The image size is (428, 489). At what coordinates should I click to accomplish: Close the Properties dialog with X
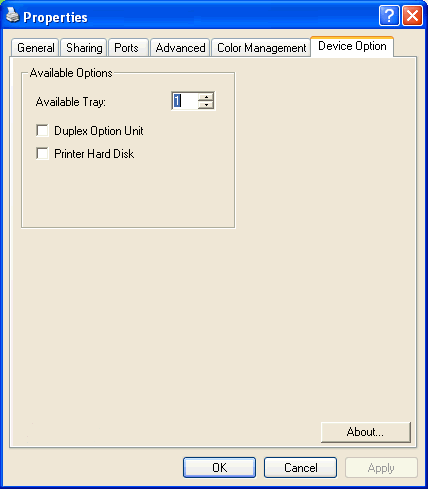413,15
